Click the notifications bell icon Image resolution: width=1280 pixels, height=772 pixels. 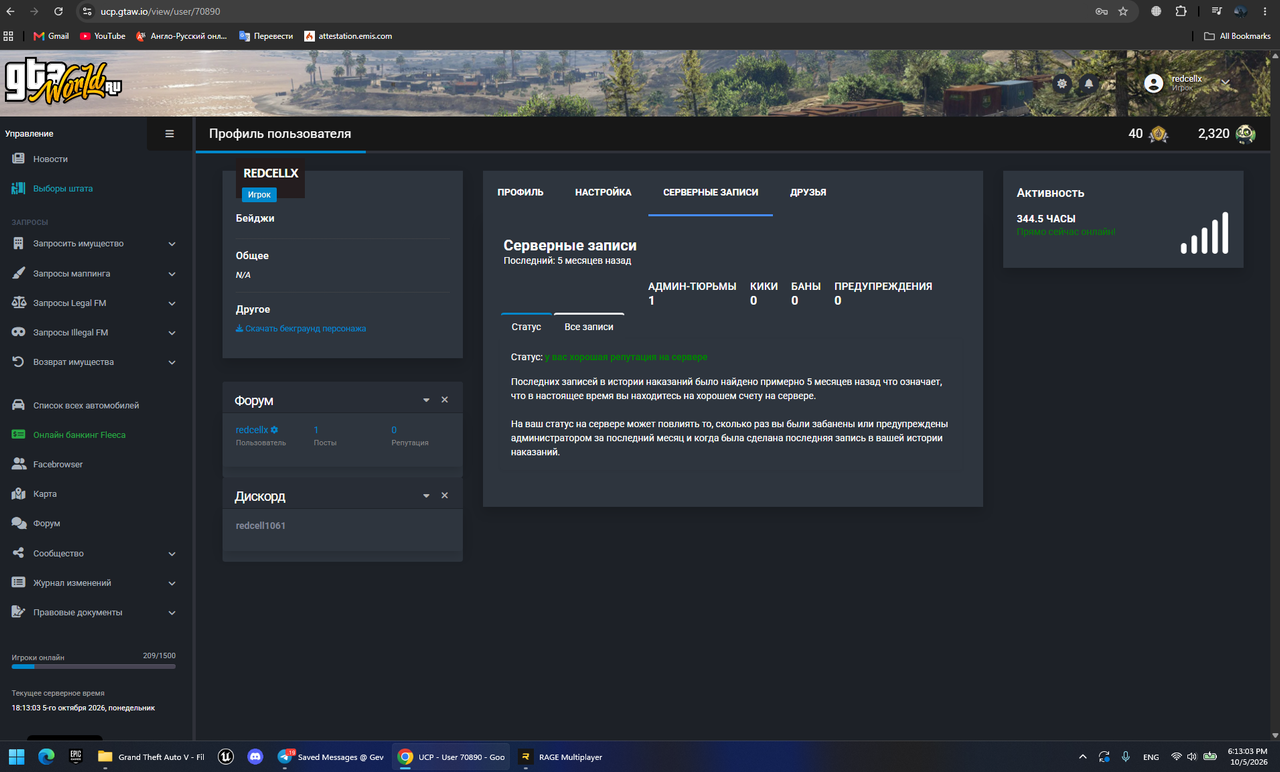point(1089,84)
